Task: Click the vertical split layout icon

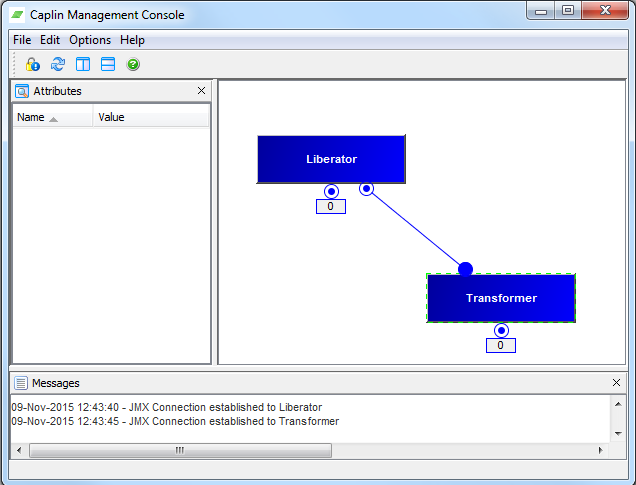Action: click(83, 64)
